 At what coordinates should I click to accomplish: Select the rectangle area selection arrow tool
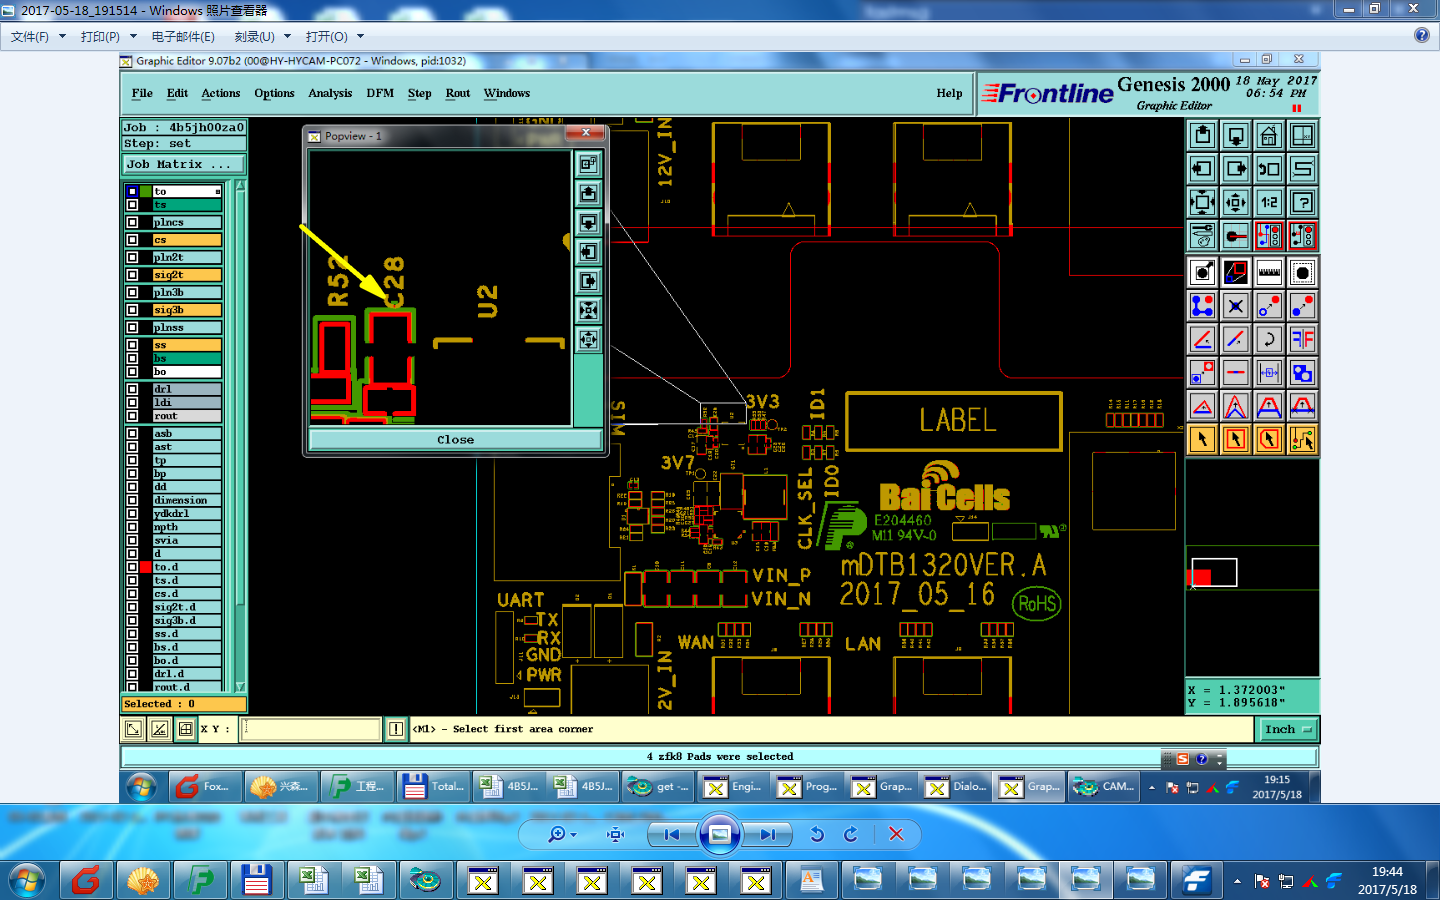click(1236, 439)
